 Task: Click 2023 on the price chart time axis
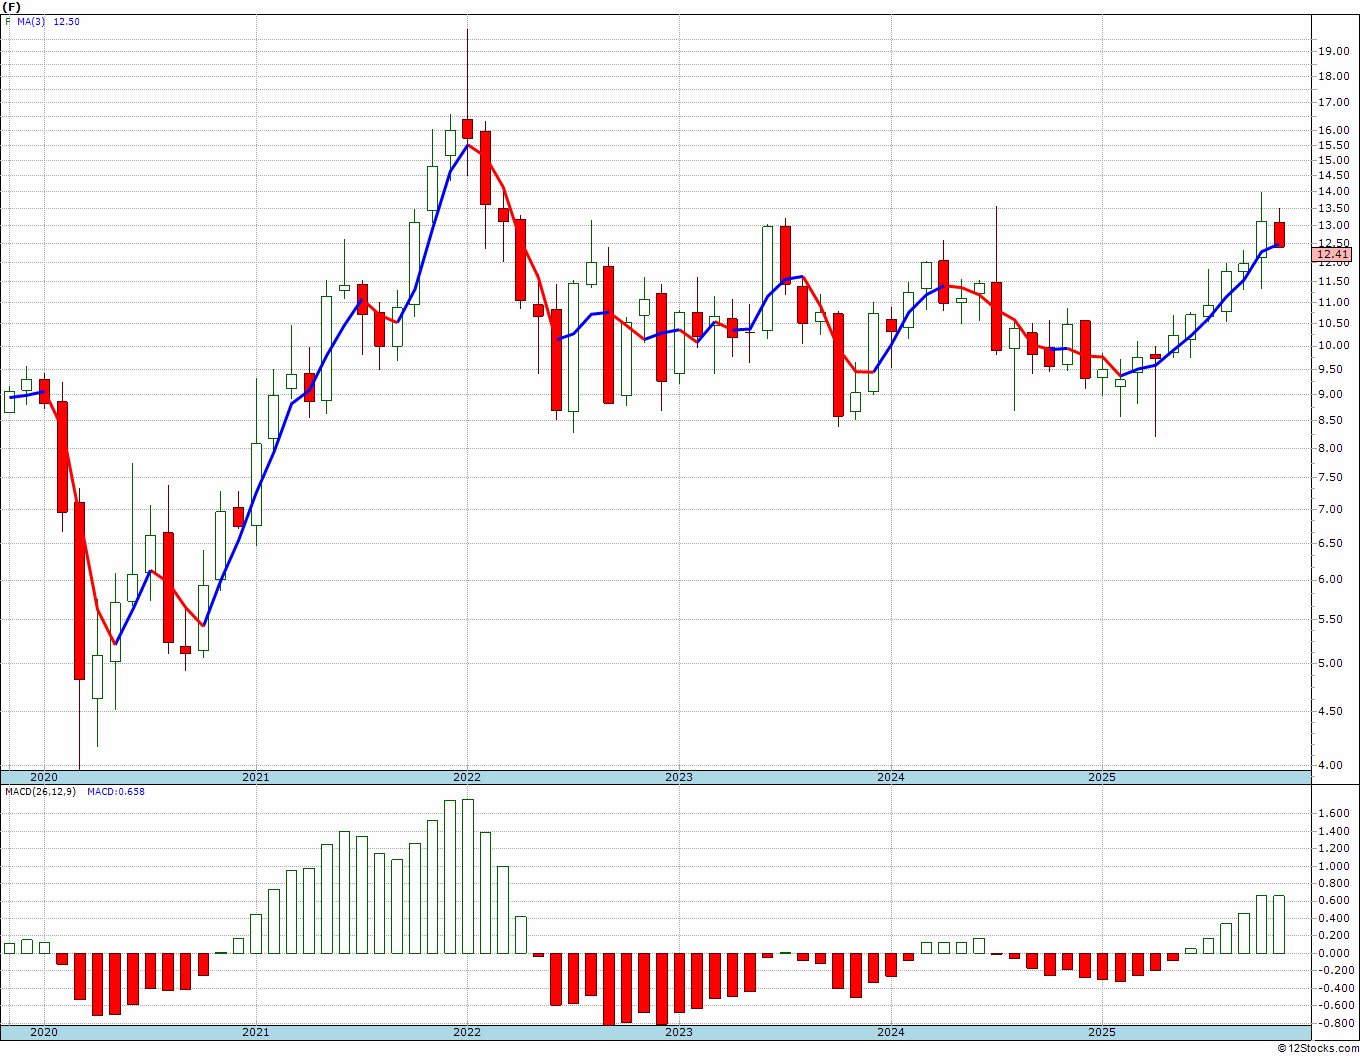[x=679, y=777]
